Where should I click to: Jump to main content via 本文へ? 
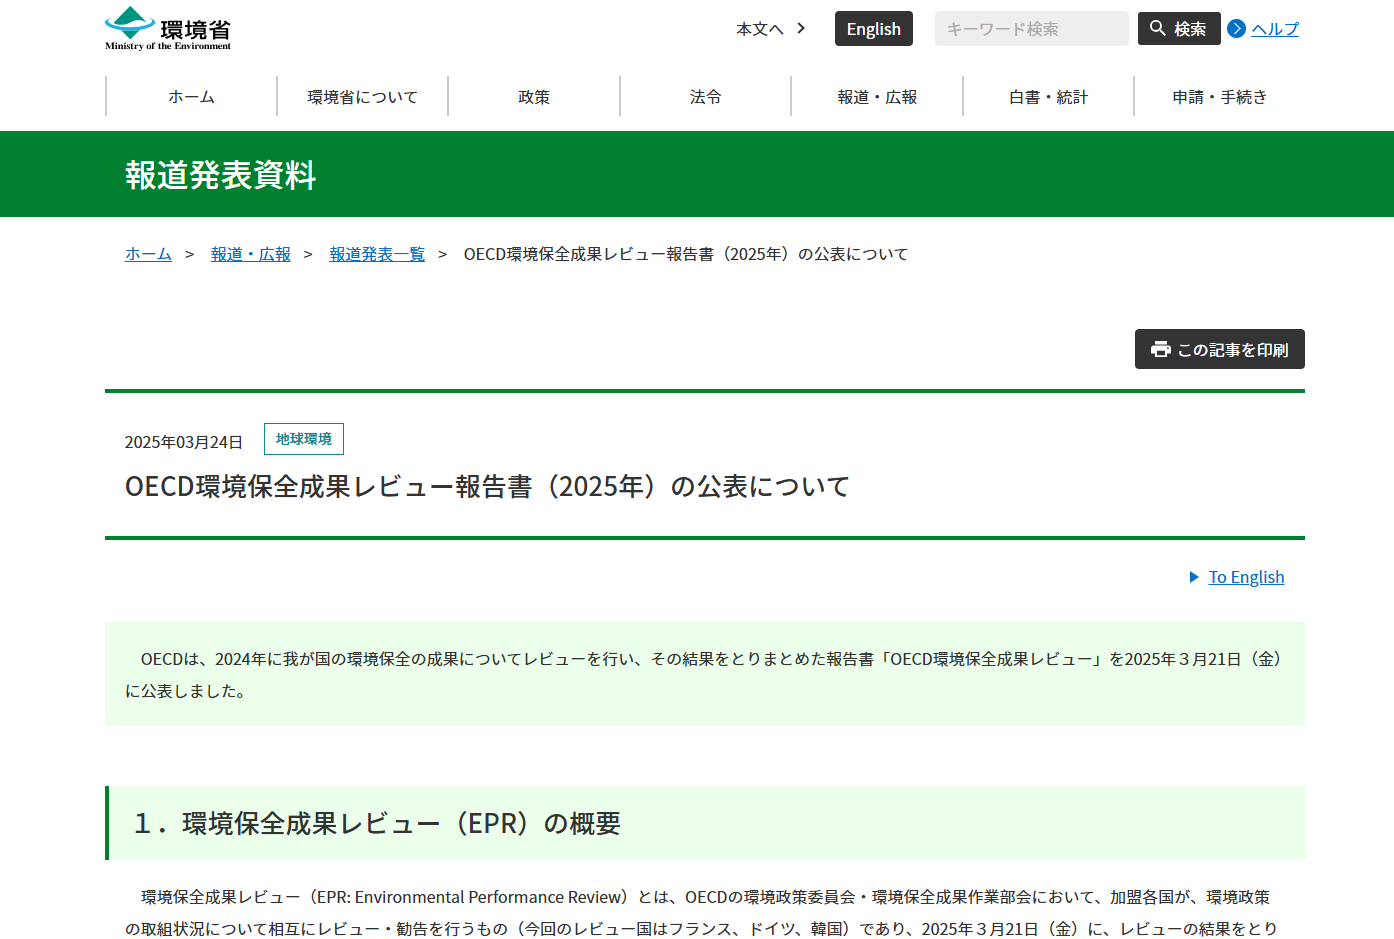[x=770, y=29]
